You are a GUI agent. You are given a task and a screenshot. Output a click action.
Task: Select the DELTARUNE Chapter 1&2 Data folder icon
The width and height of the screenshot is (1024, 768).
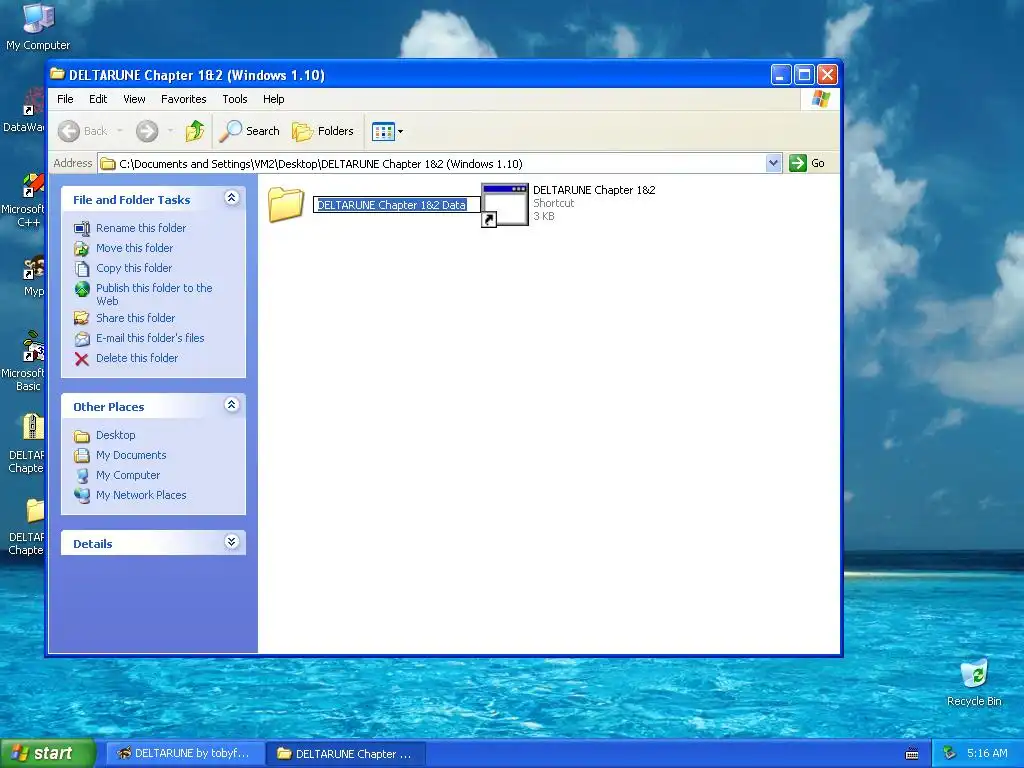tap(286, 204)
